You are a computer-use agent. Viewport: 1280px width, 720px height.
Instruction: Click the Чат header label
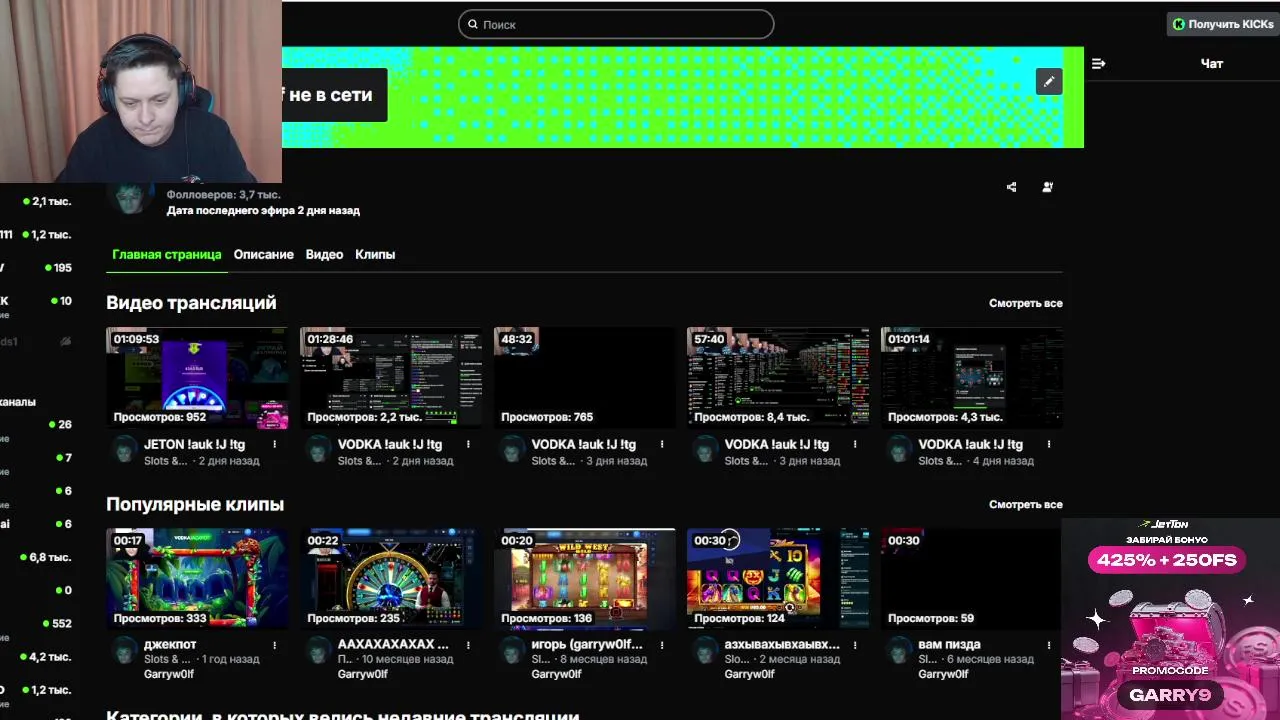click(x=1211, y=63)
